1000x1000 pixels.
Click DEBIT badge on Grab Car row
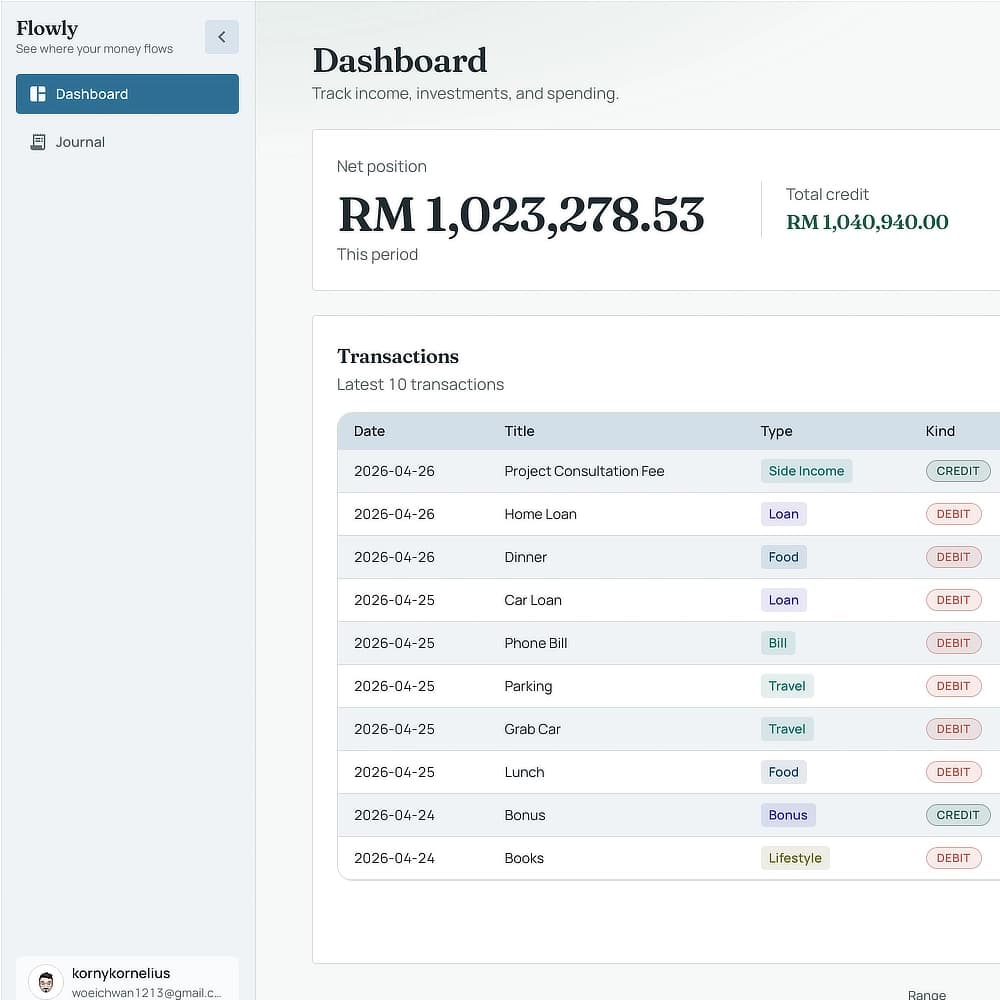tap(953, 729)
